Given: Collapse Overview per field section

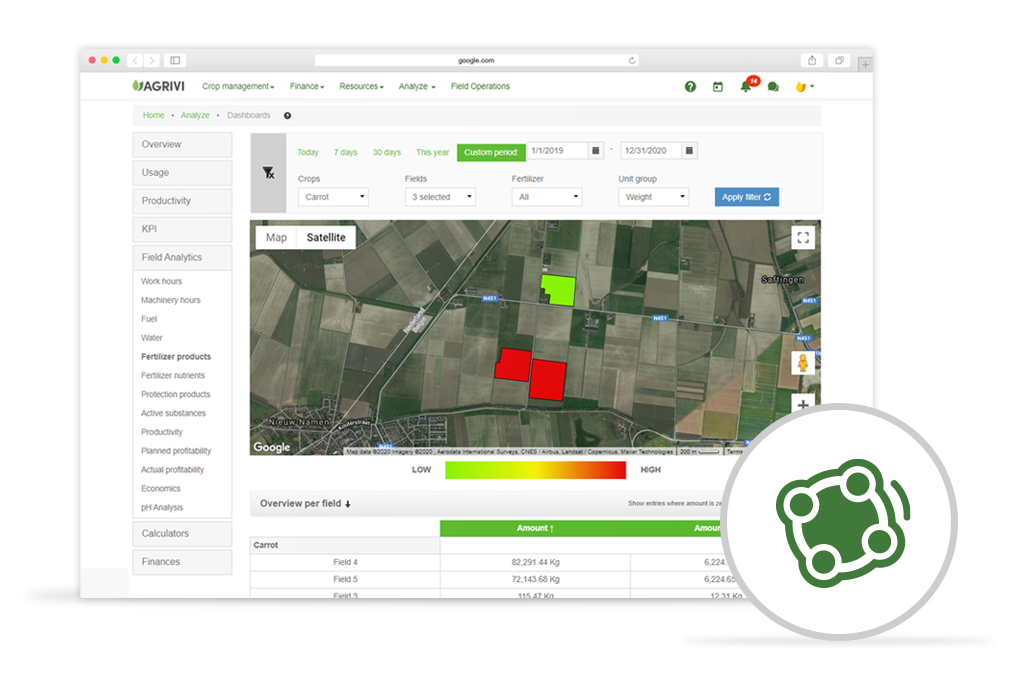Looking at the screenshot, I should (305, 503).
